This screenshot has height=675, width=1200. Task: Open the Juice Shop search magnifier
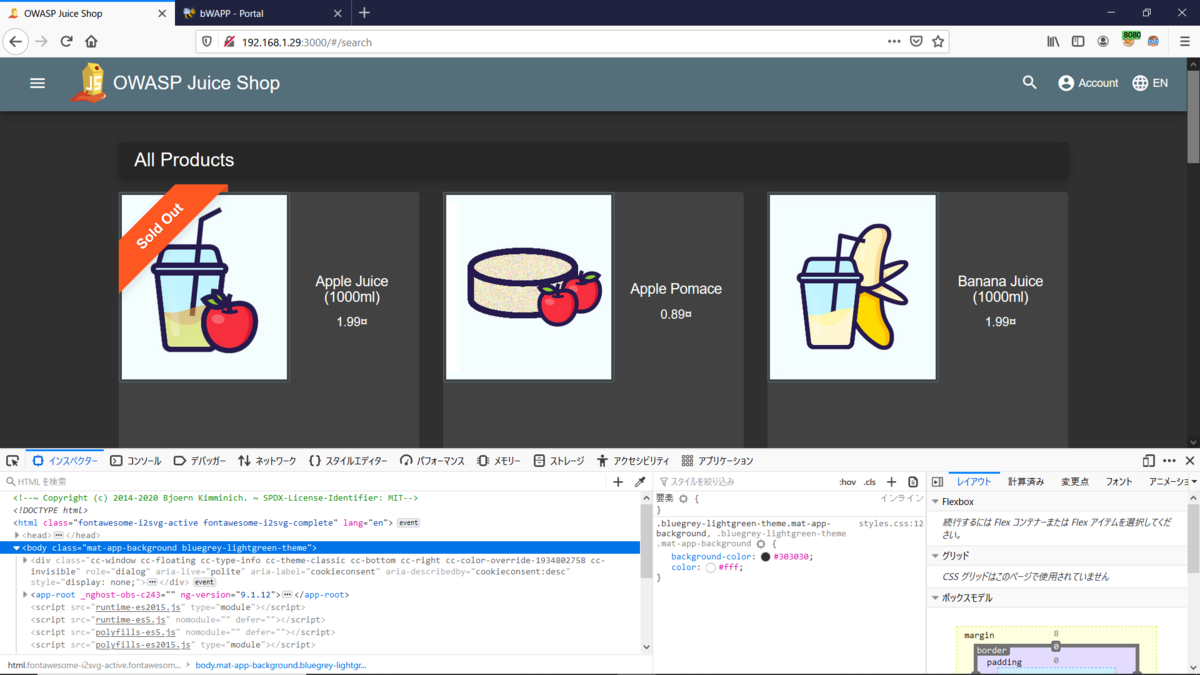point(1030,83)
